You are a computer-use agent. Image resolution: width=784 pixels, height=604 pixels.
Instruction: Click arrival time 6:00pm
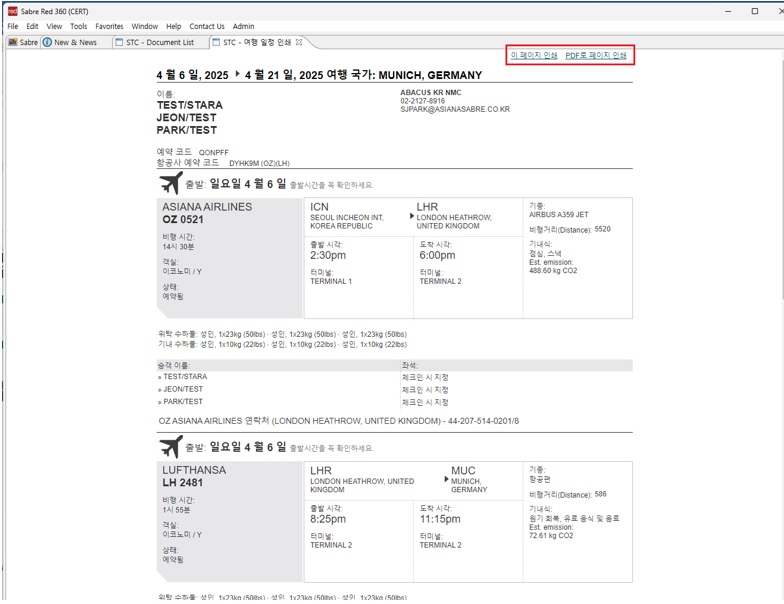(438, 255)
